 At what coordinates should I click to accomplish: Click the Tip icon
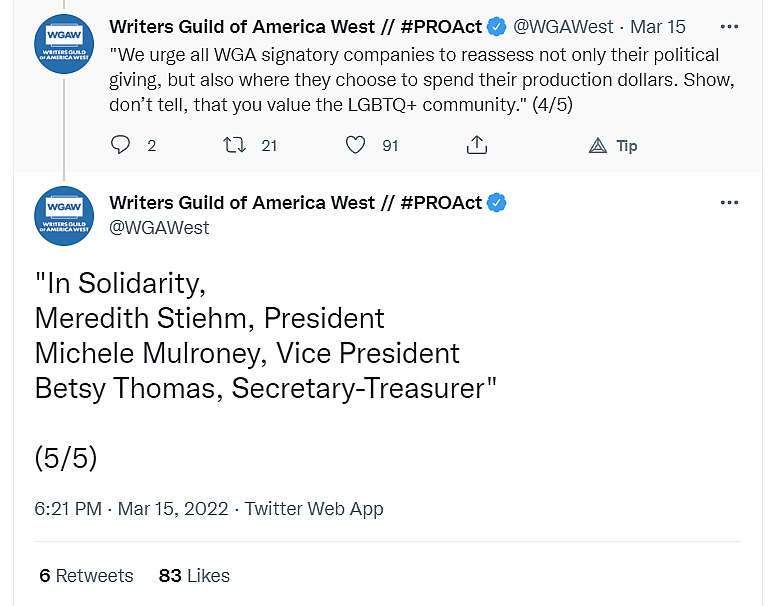599,146
